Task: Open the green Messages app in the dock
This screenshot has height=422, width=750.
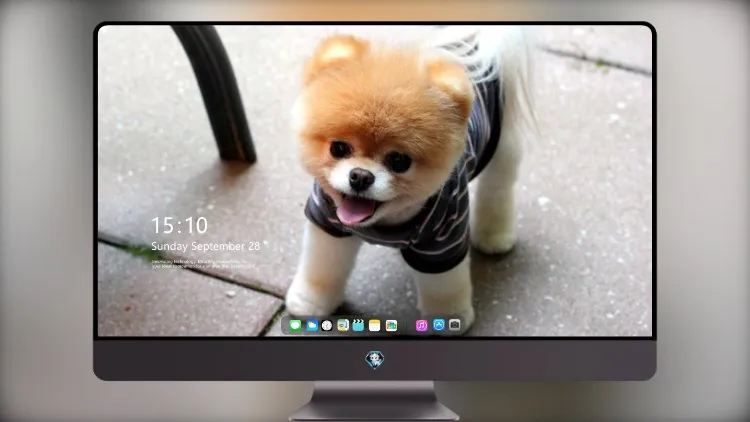Action: (295, 325)
